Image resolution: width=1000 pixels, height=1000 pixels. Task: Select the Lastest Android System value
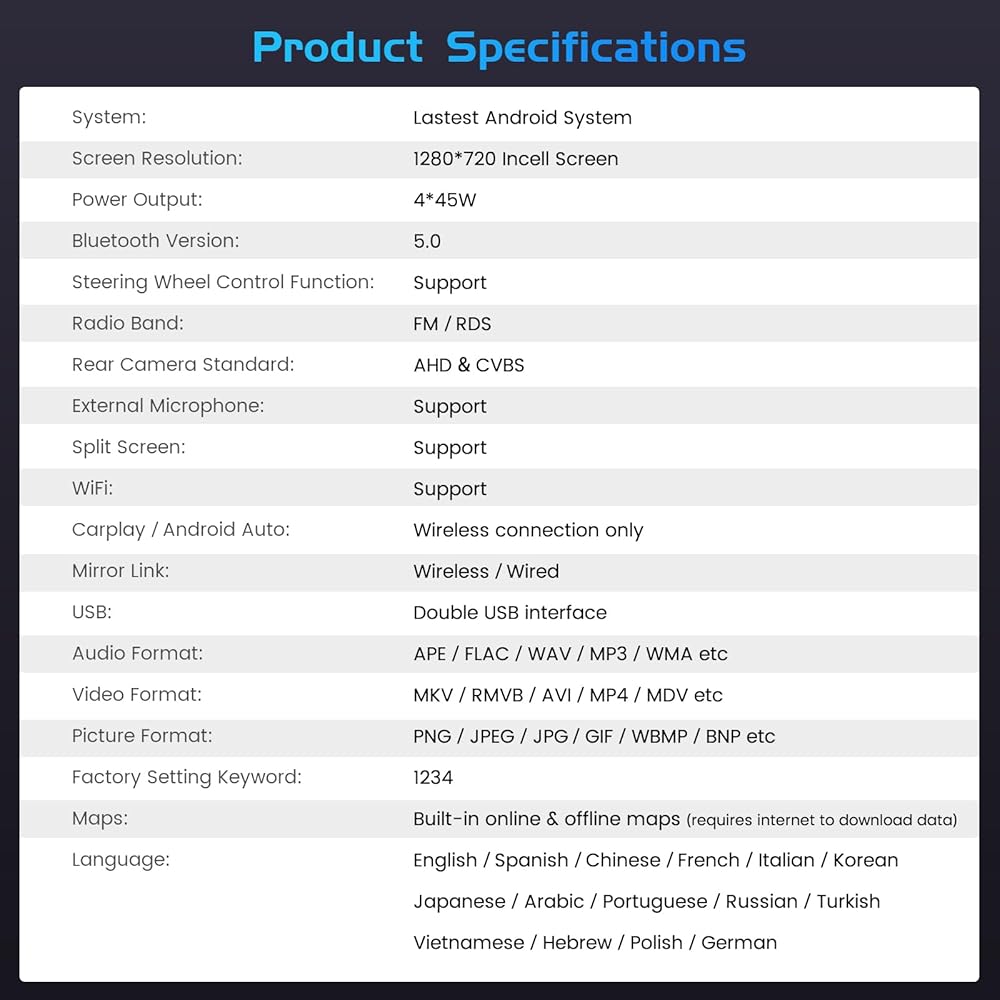(522, 117)
